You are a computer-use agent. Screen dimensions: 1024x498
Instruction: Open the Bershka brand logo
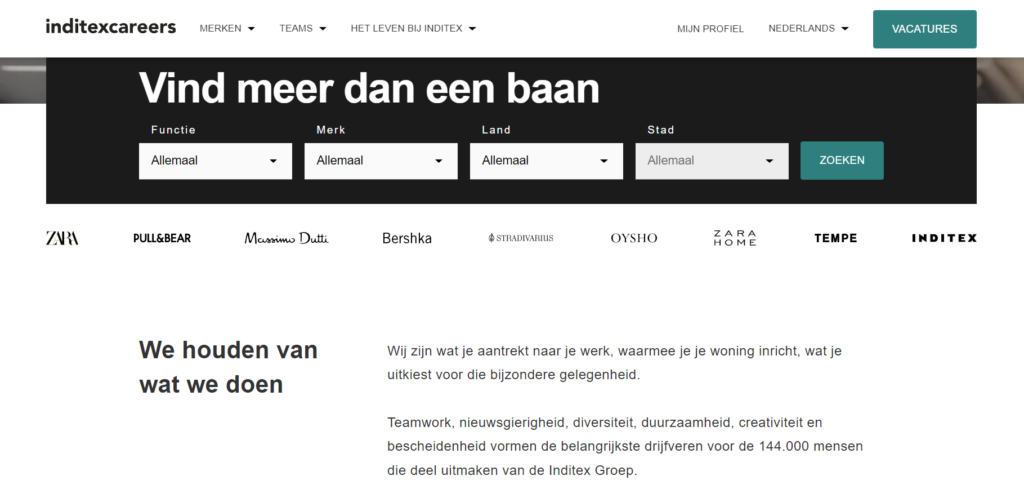click(407, 238)
